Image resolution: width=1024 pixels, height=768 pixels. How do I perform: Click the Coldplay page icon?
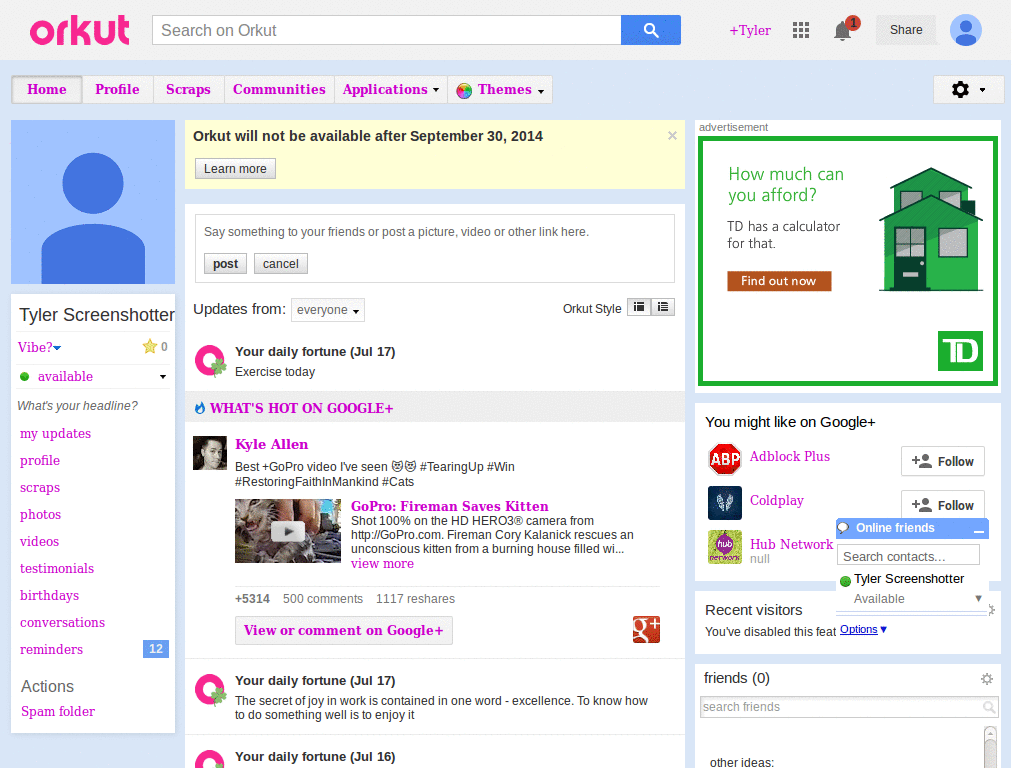(725, 503)
